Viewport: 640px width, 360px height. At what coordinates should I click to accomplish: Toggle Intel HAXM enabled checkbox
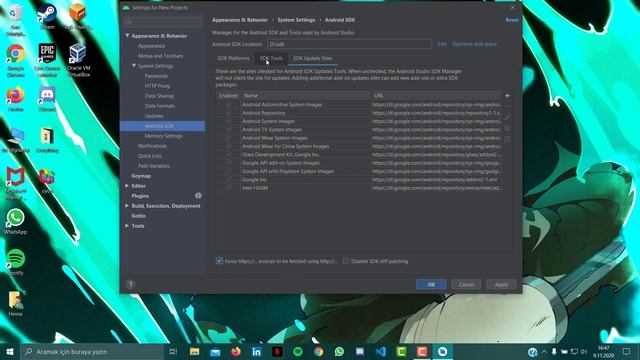pyautogui.click(x=228, y=188)
